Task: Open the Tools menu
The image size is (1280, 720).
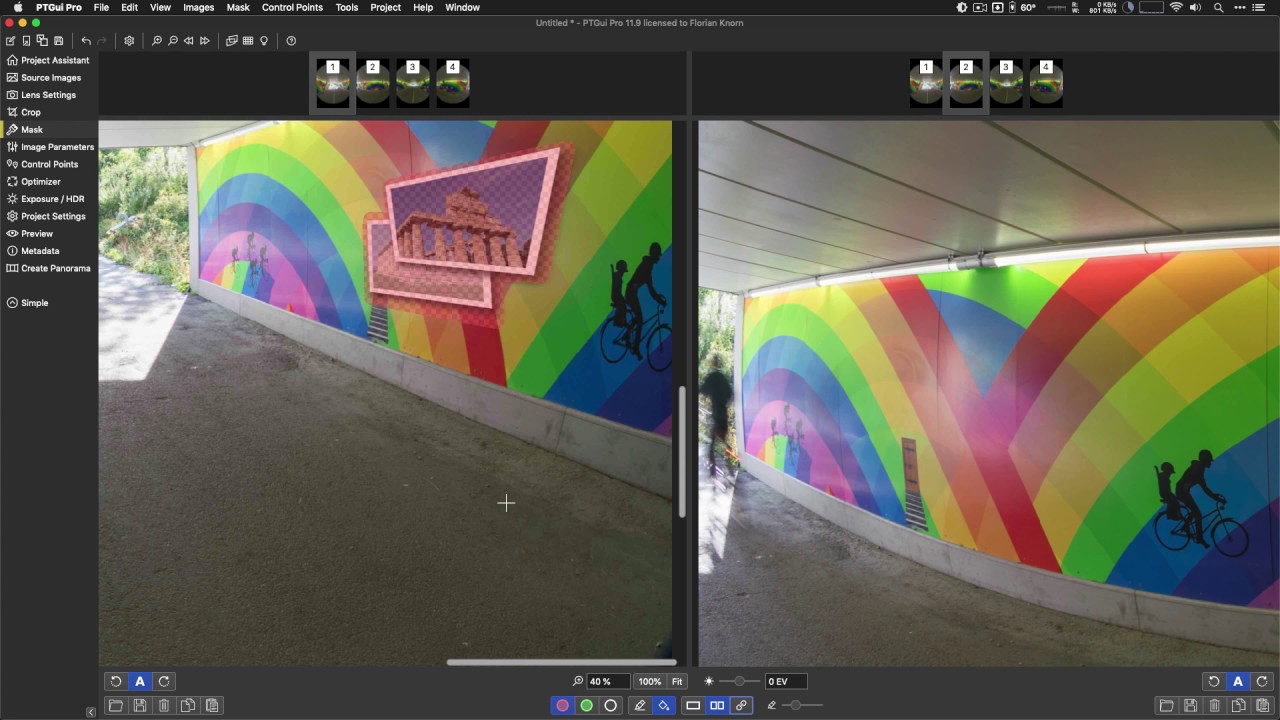Action: click(x=347, y=7)
